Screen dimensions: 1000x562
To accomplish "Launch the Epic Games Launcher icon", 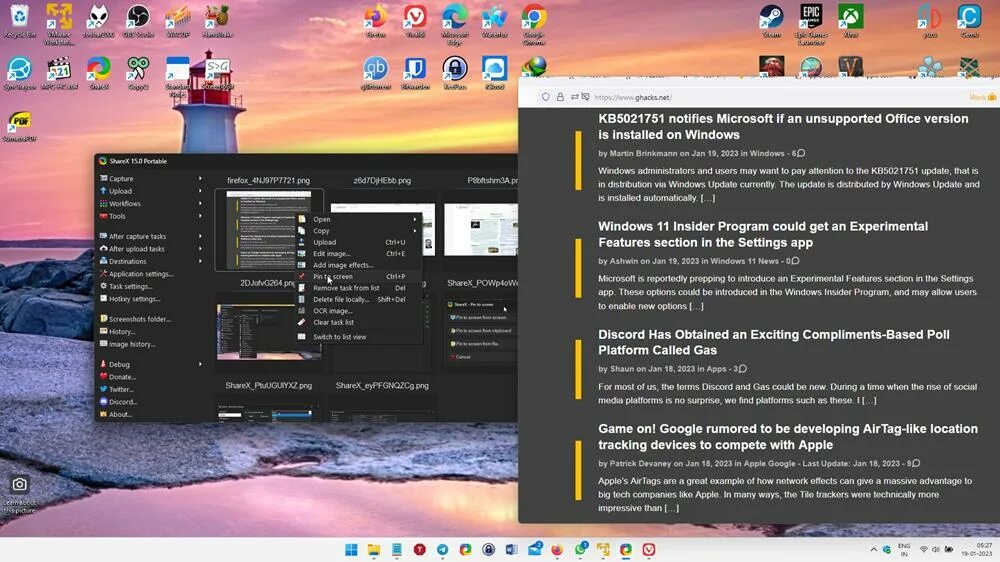I will [811, 24].
